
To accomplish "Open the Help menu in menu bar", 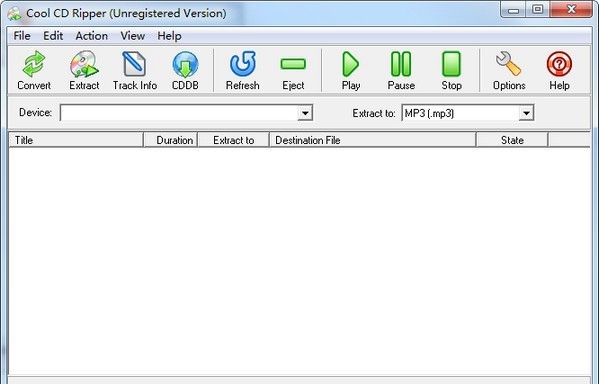I will (169, 36).
